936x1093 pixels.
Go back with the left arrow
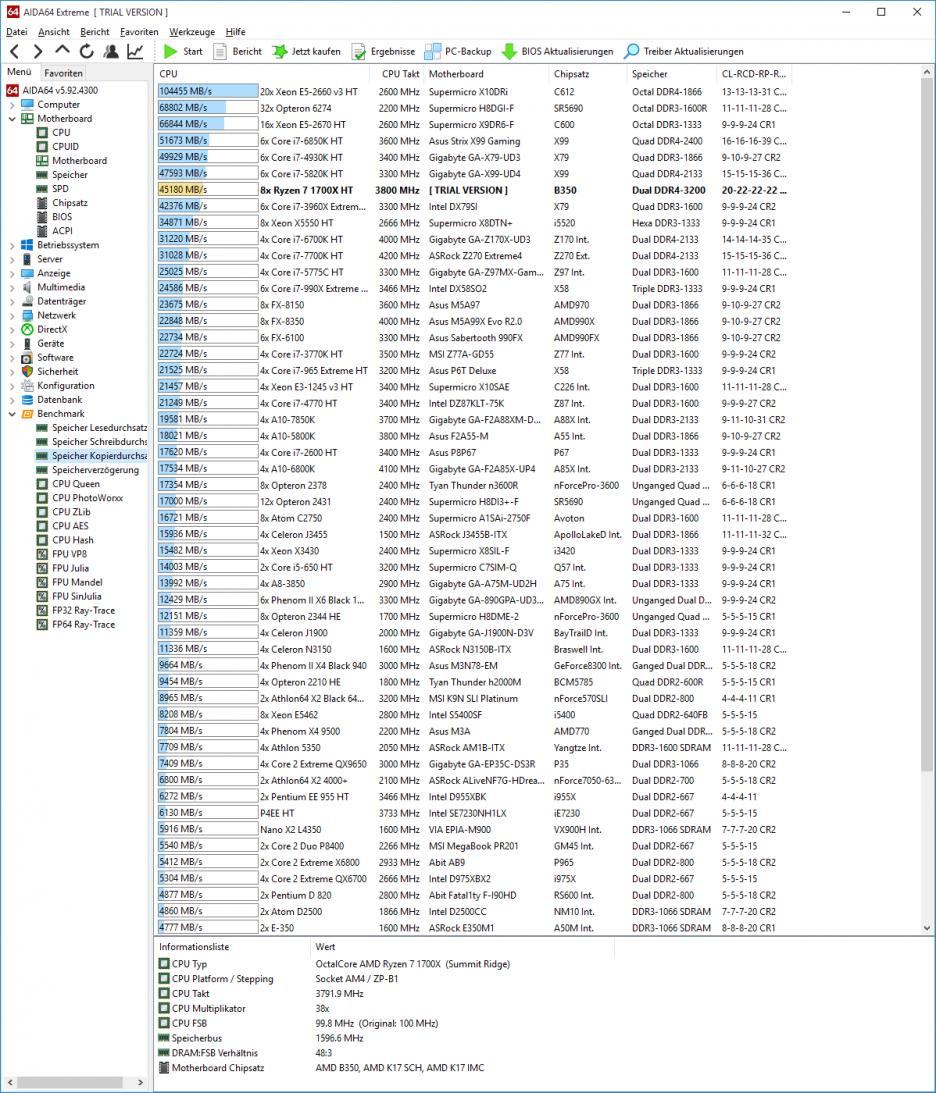coord(15,51)
